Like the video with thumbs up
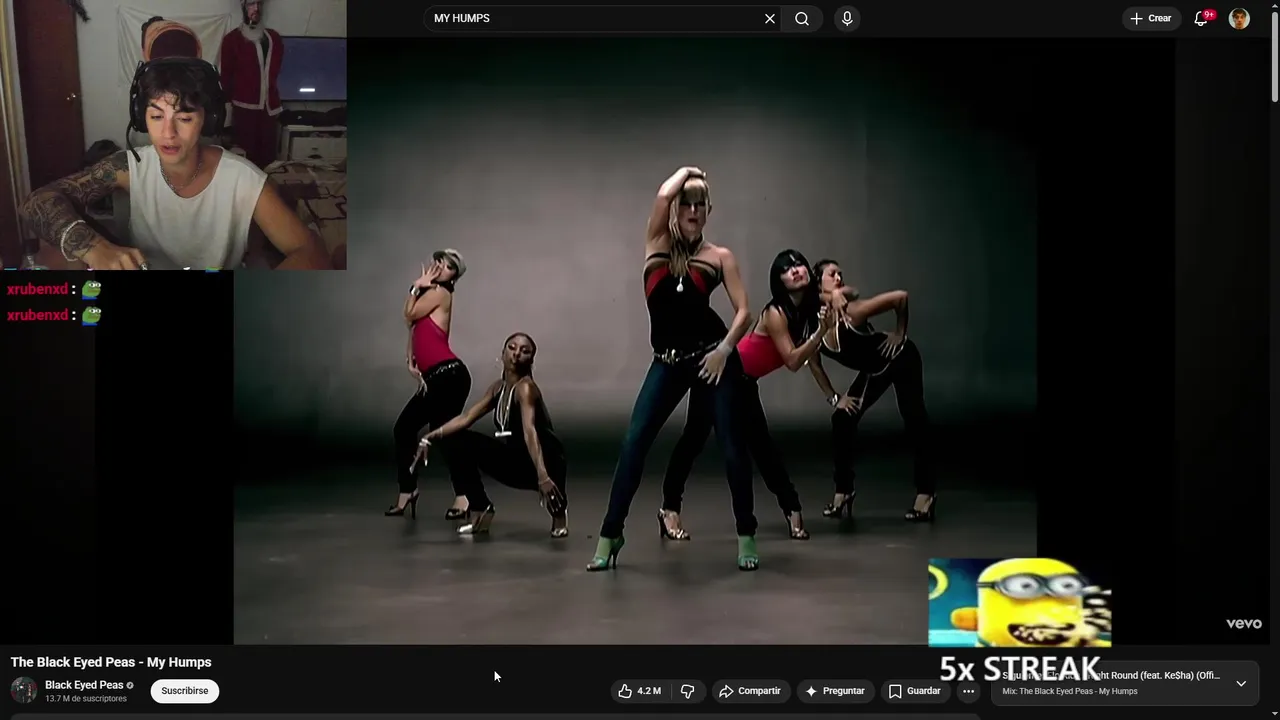Image resolution: width=1280 pixels, height=720 pixels. click(x=638, y=691)
